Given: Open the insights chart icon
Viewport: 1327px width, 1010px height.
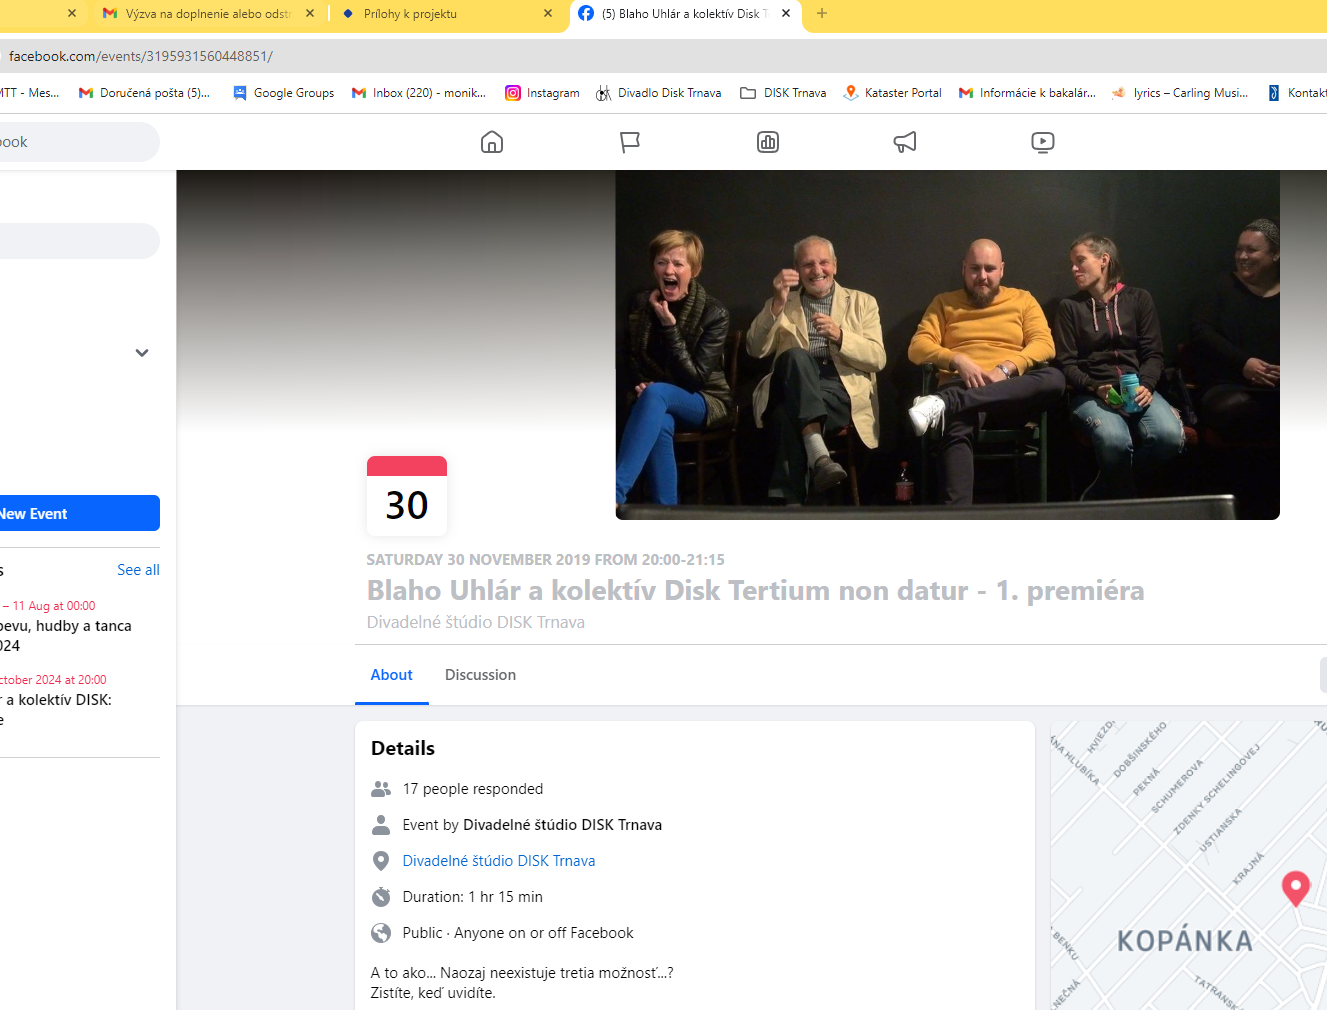Looking at the screenshot, I should [x=768, y=142].
